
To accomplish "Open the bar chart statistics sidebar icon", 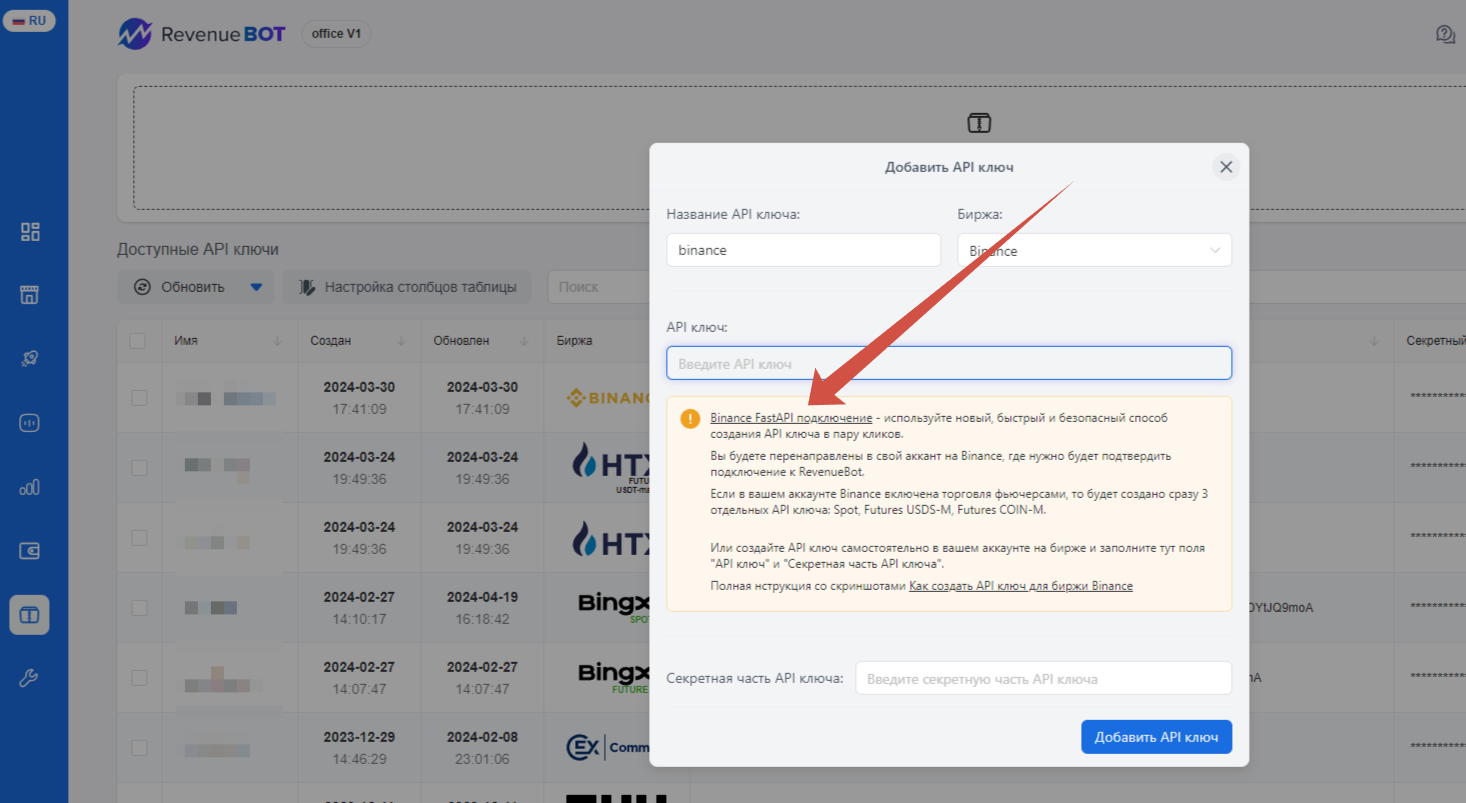I will pos(30,488).
